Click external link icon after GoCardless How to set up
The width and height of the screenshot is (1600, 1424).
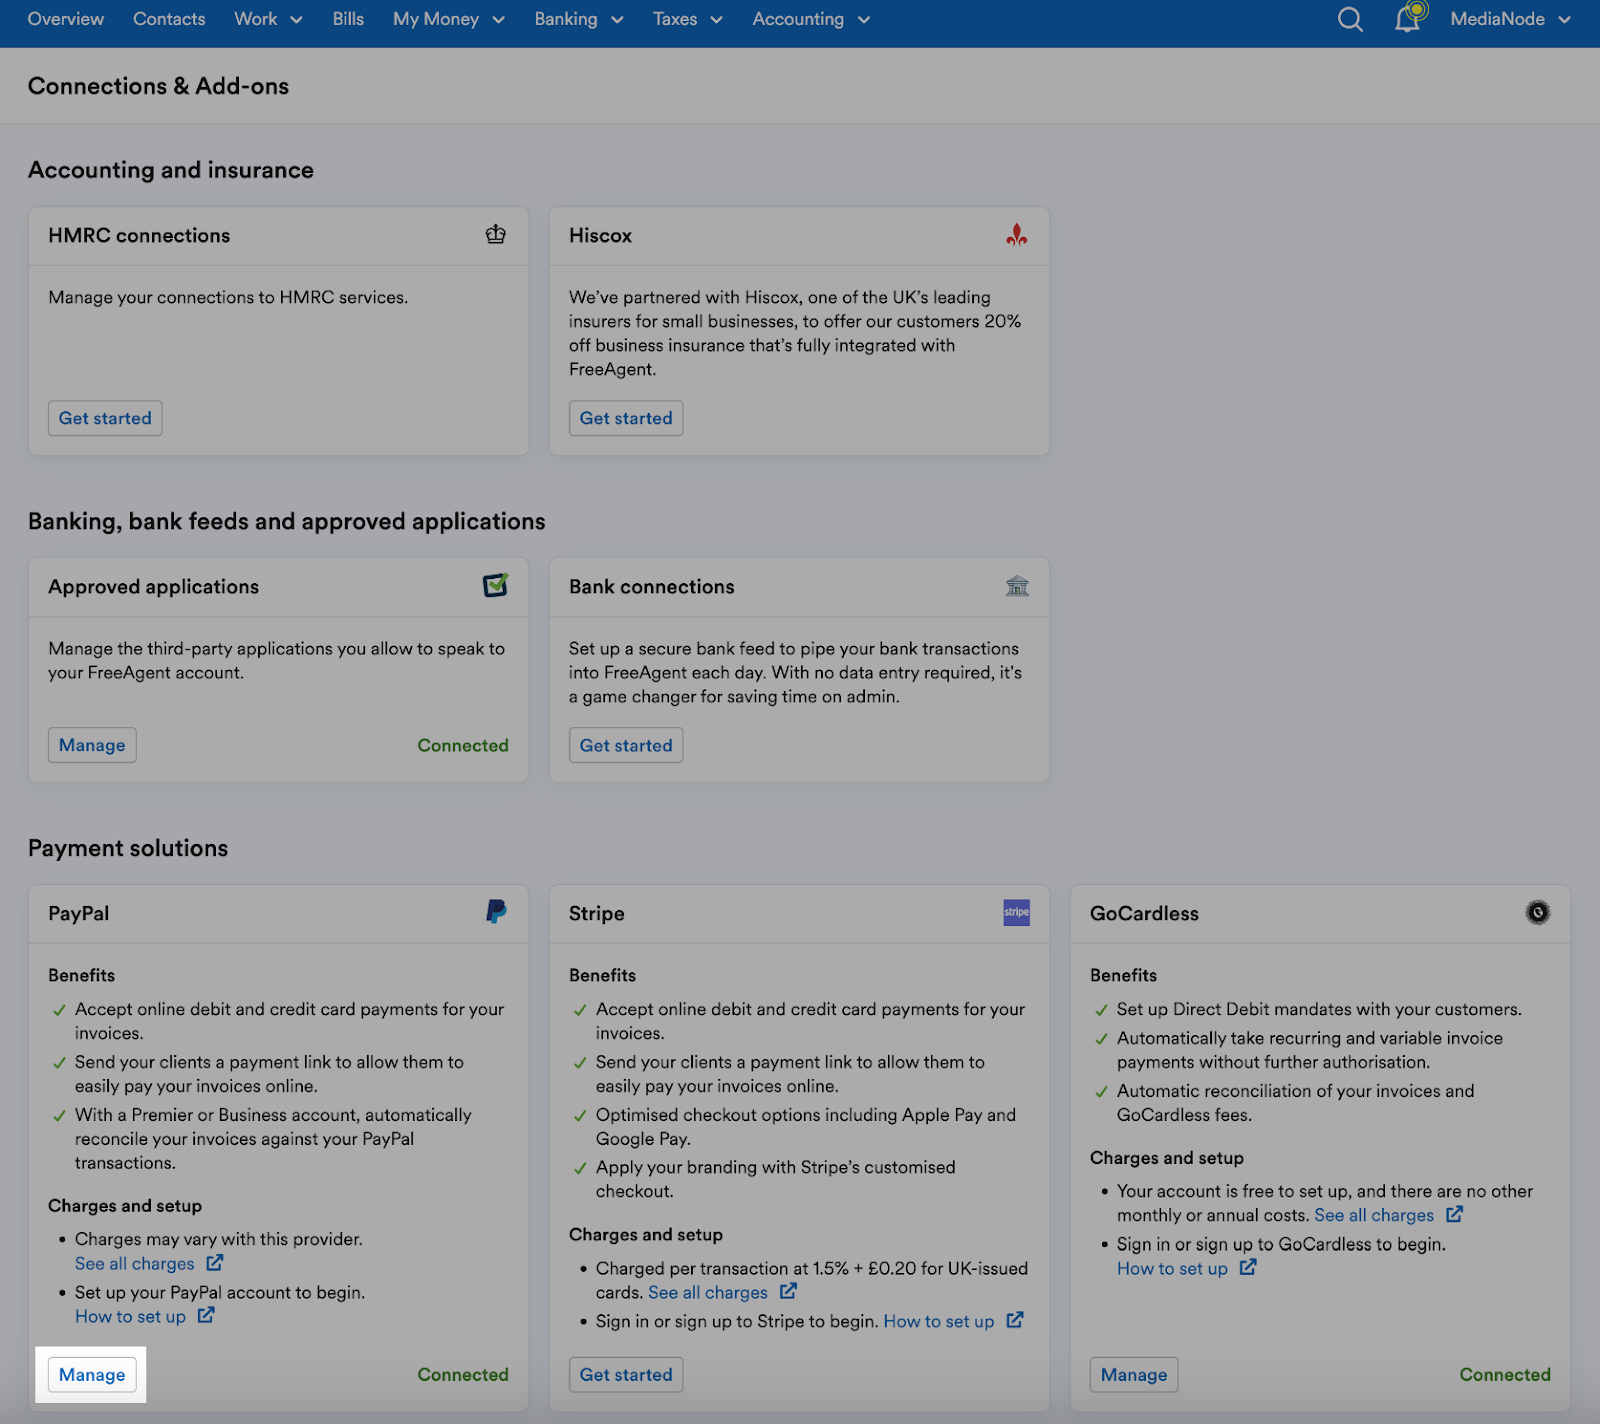[1248, 1267]
